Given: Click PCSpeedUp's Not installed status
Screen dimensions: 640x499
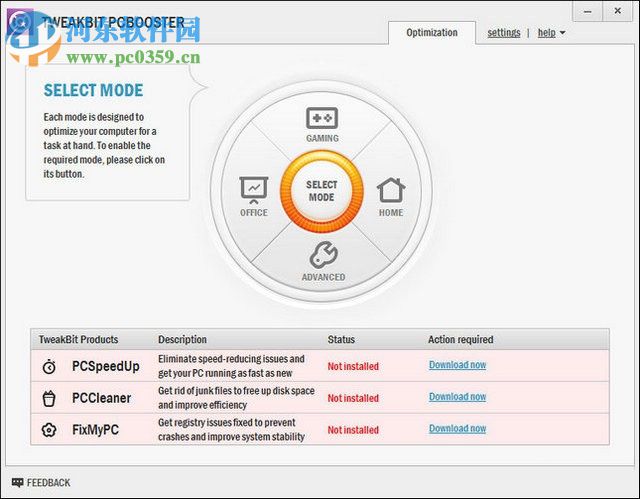Looking at the screenshot, I should tap(353, 366).
